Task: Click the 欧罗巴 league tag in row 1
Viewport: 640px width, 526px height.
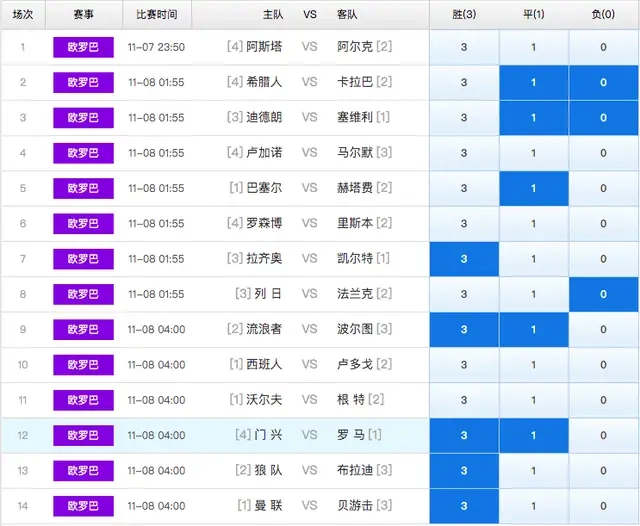Action: pos(83,47)
